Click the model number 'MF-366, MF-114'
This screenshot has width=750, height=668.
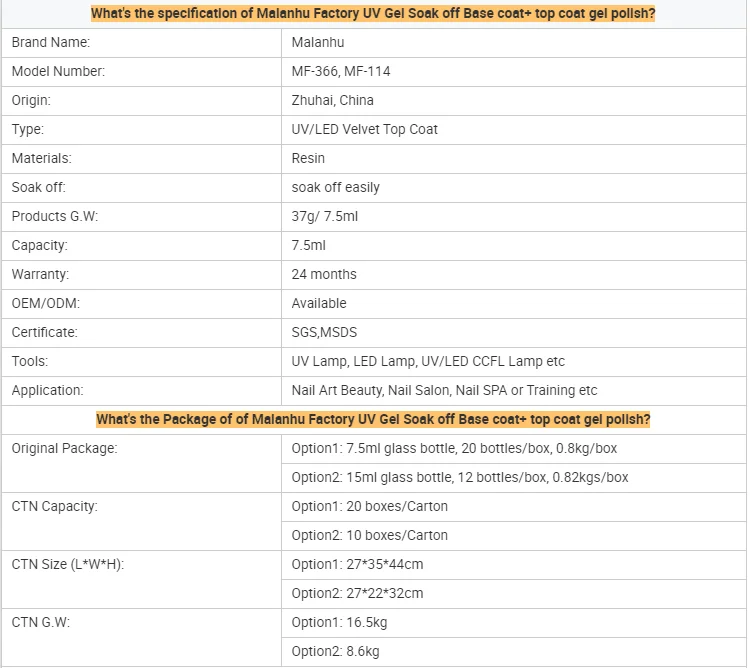340,72
